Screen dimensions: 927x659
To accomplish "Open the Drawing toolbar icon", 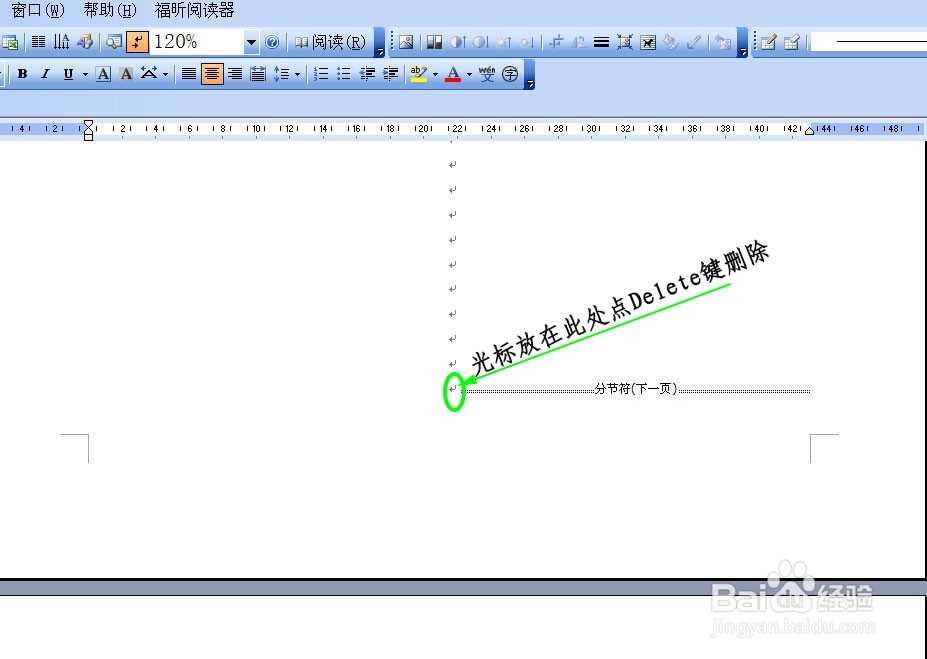I will point(85,42).
